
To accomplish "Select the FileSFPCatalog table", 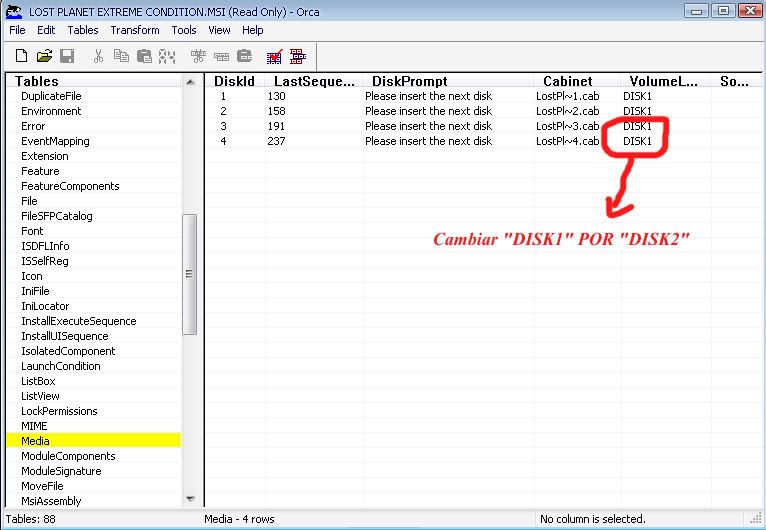I will pyautogui.click(x=57, y=216).
